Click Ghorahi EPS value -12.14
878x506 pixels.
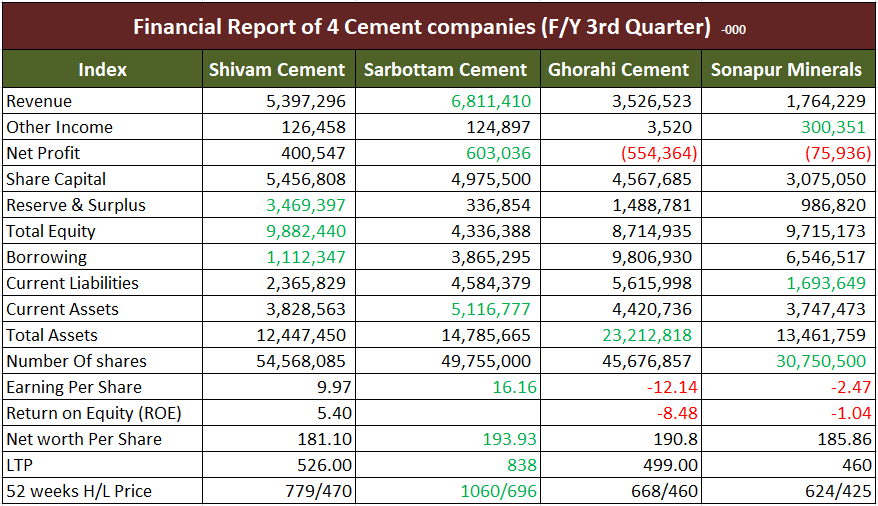point(672,387)
